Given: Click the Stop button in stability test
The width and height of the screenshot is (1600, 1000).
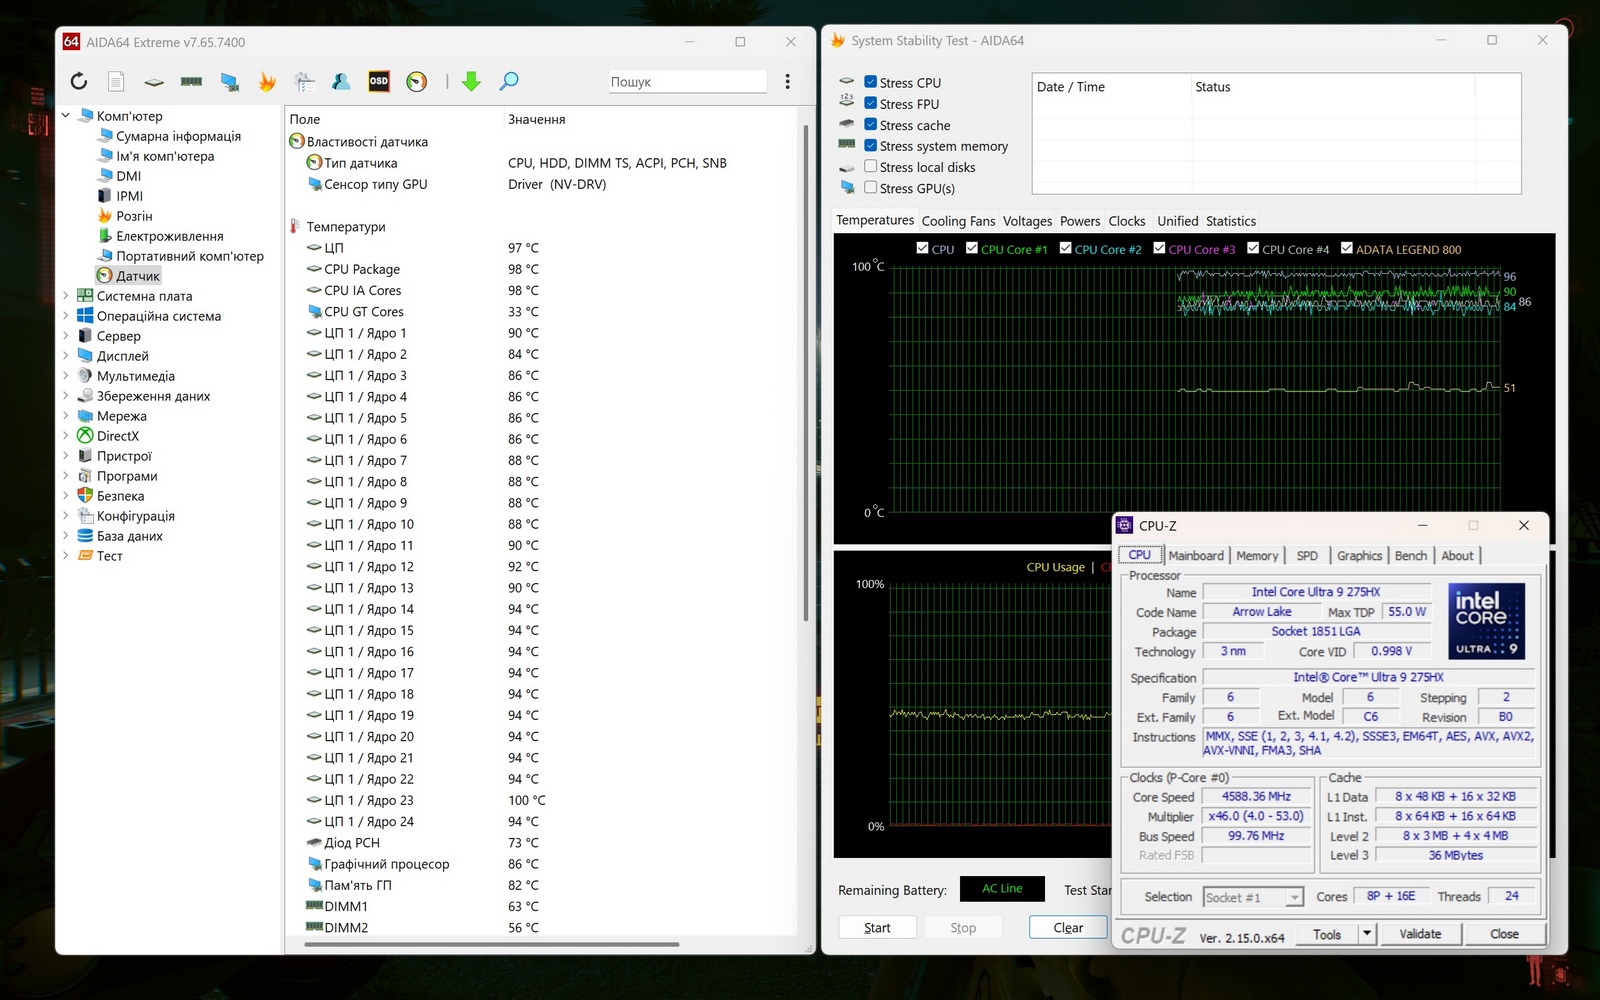Looking at the screenshot, I should tap(963, 928).
